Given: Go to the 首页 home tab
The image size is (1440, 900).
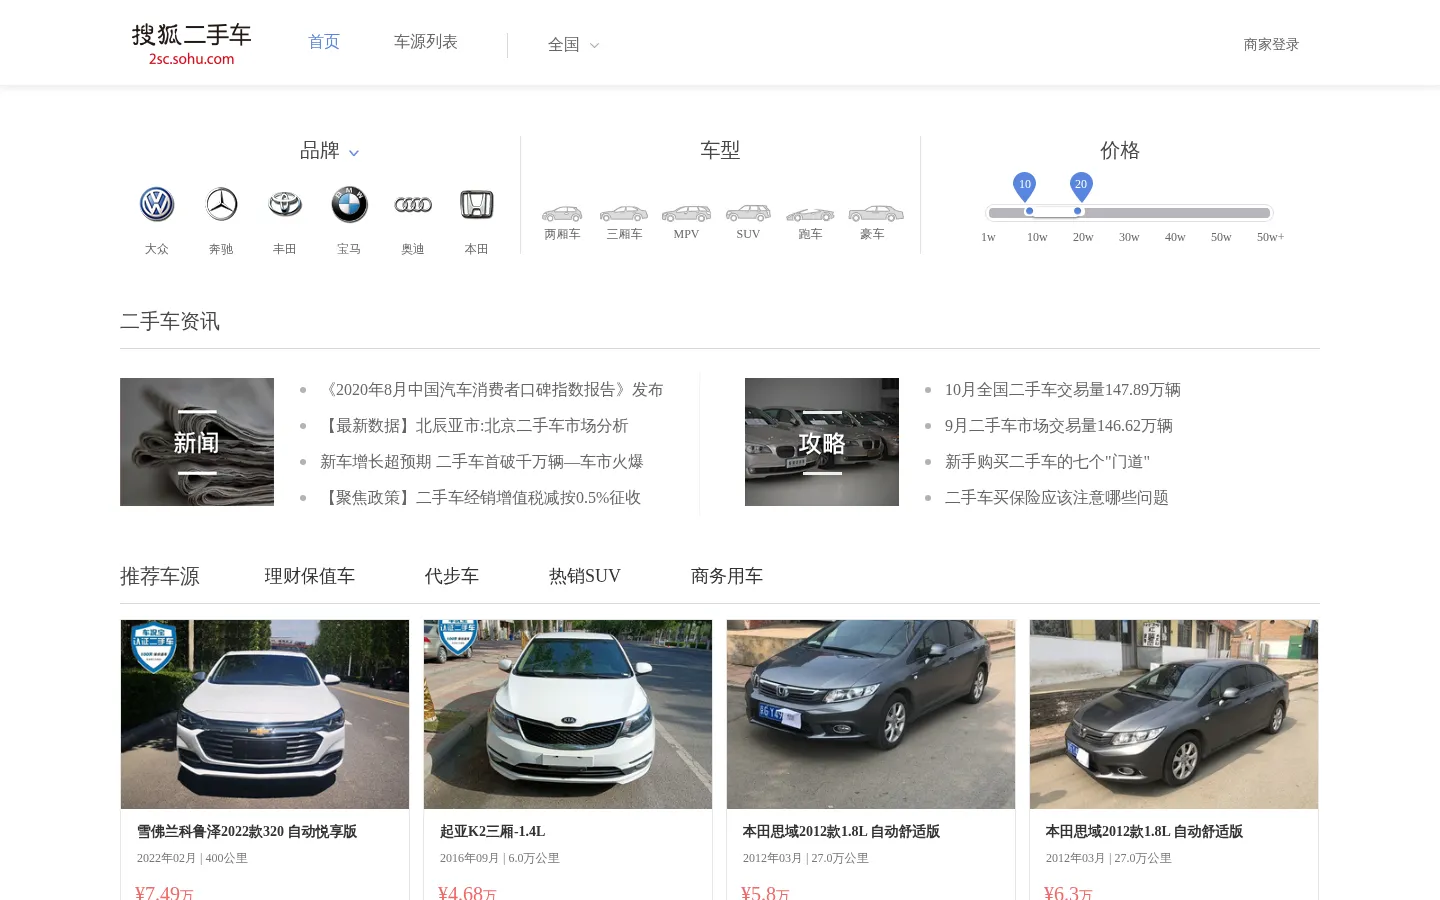Looking at the screenshot, I should [324, 42].
